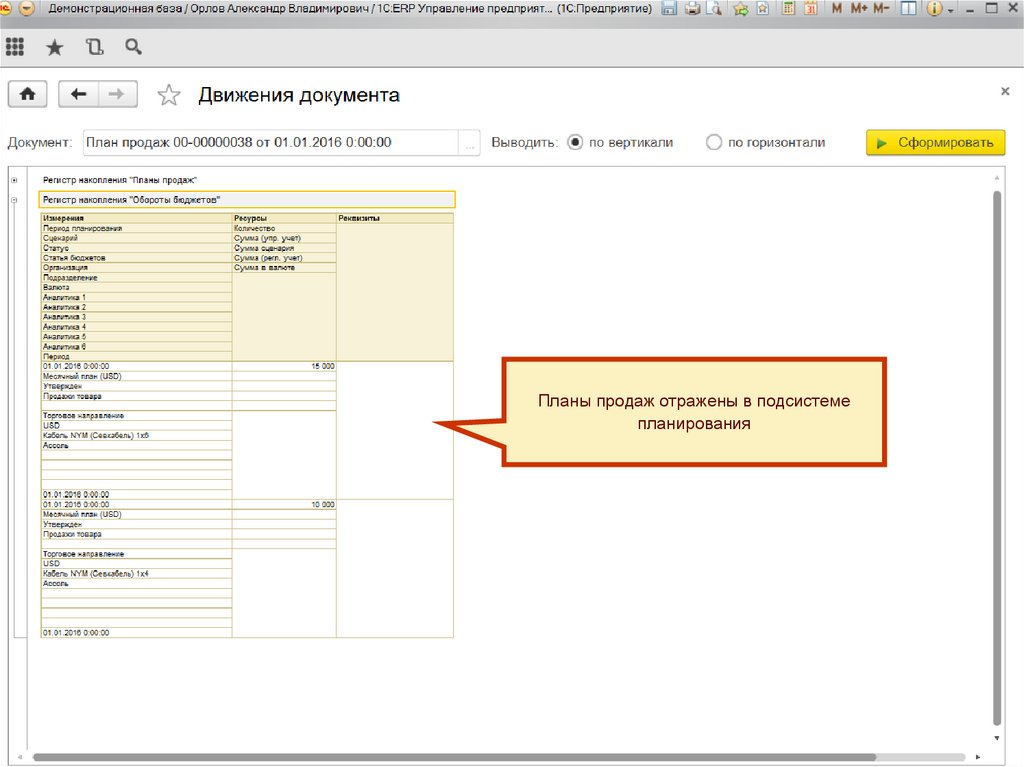
Task: Select the по вертикали radio option
Action: click(x=575, y=142)
